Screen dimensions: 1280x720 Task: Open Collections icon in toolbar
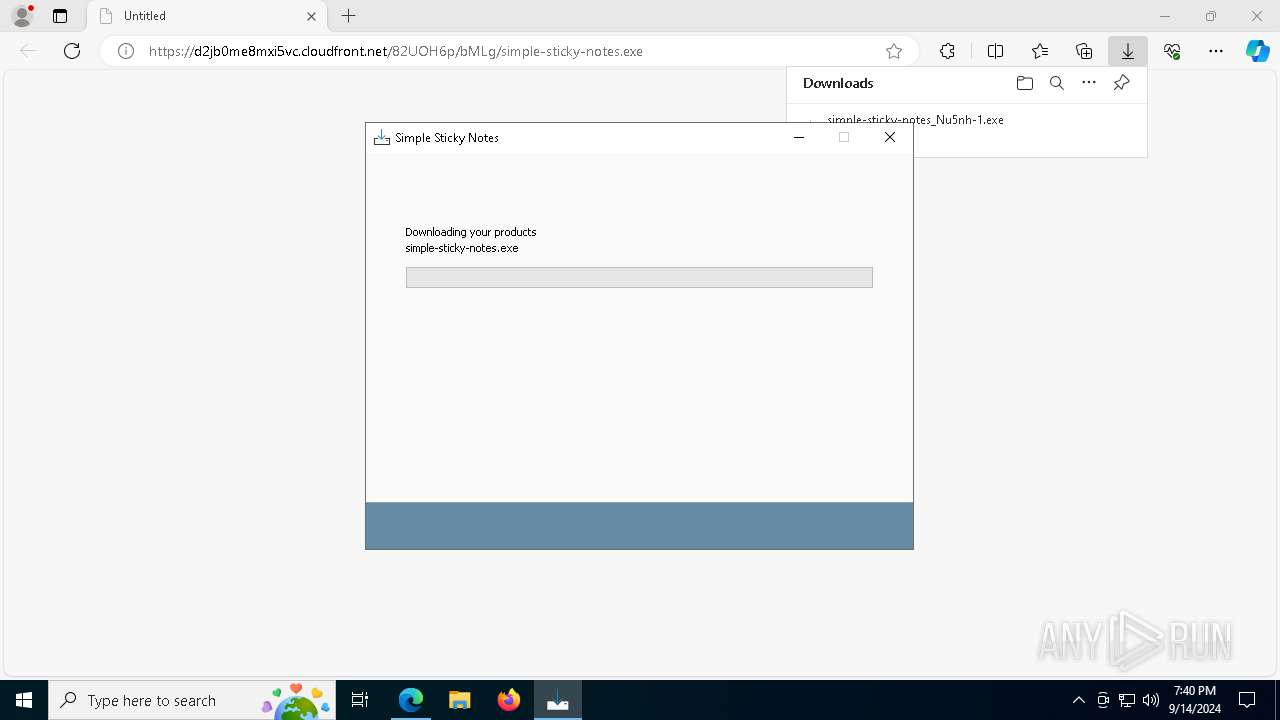click(x=1084, y=51)
